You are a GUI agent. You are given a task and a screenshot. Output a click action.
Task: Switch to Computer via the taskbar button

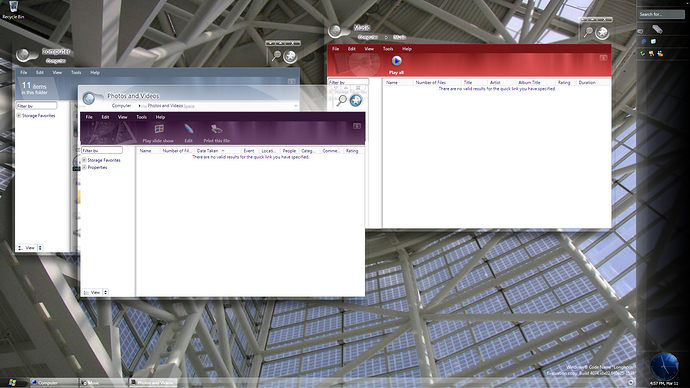[x=54, y=383]
